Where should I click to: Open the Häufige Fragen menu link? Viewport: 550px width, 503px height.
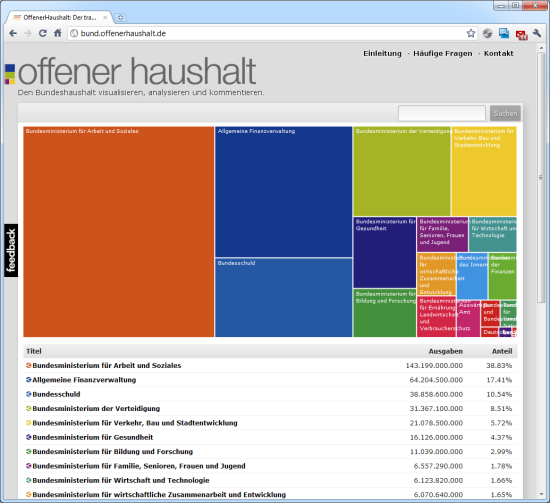(x=443, y=53)
